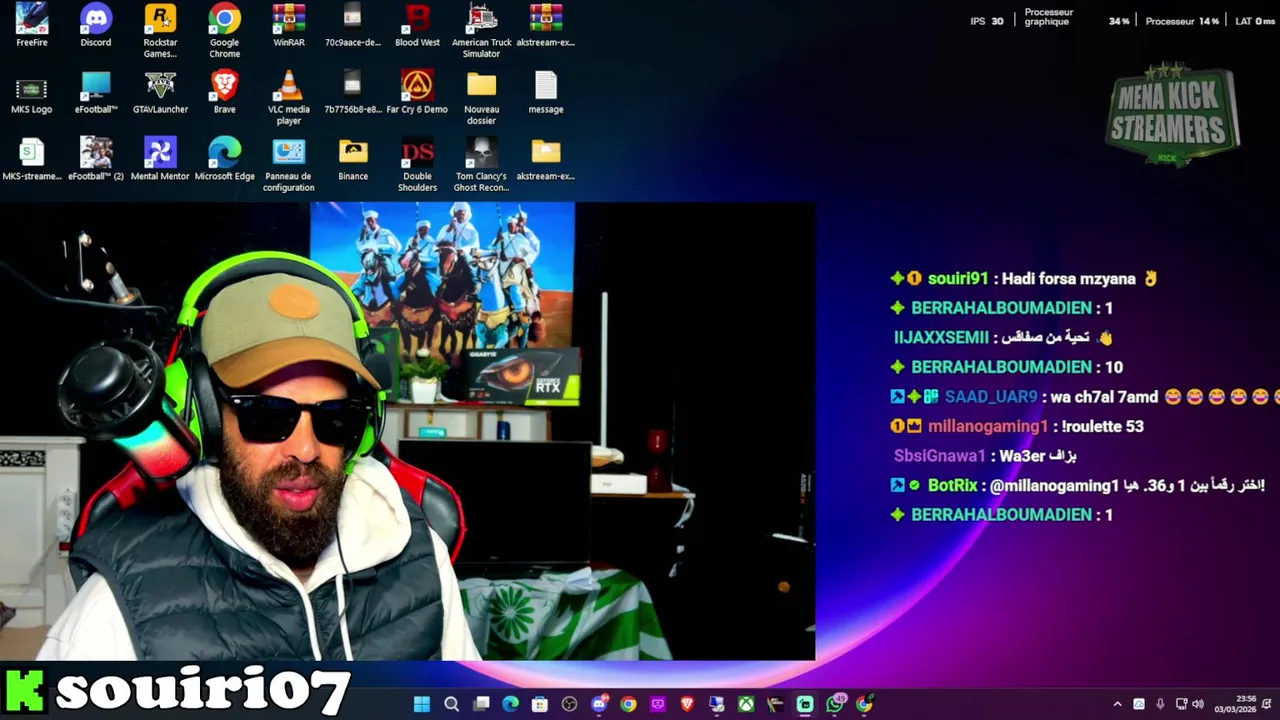1280x720 pixels.
Task: Select akstream-ex... folder beside Tom Clancy's Ghost Recon
Action: (x=545, y=160)
